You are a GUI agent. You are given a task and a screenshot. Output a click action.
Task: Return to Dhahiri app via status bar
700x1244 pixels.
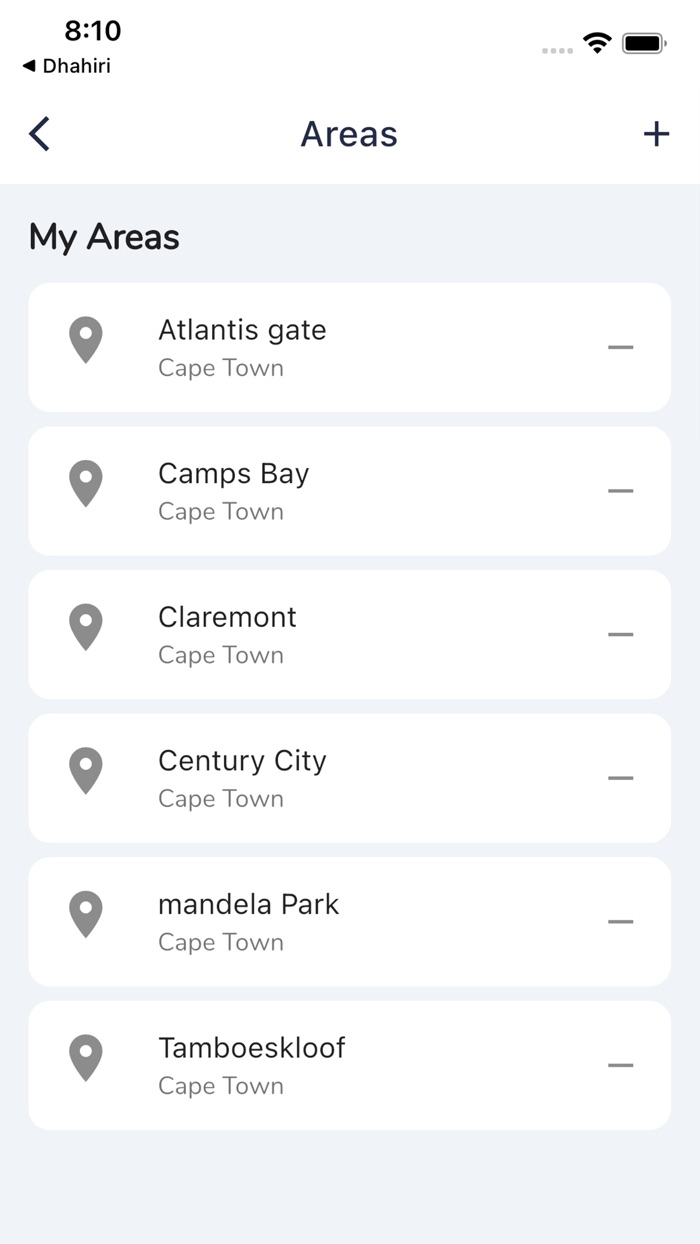[66, 66]
